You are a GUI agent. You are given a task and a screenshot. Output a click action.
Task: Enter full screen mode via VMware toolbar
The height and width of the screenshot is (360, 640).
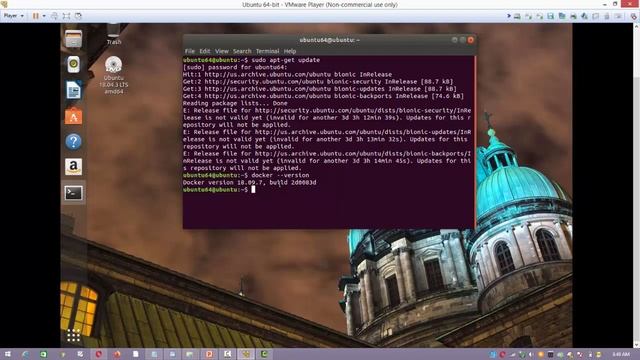[x=66, y=16]
